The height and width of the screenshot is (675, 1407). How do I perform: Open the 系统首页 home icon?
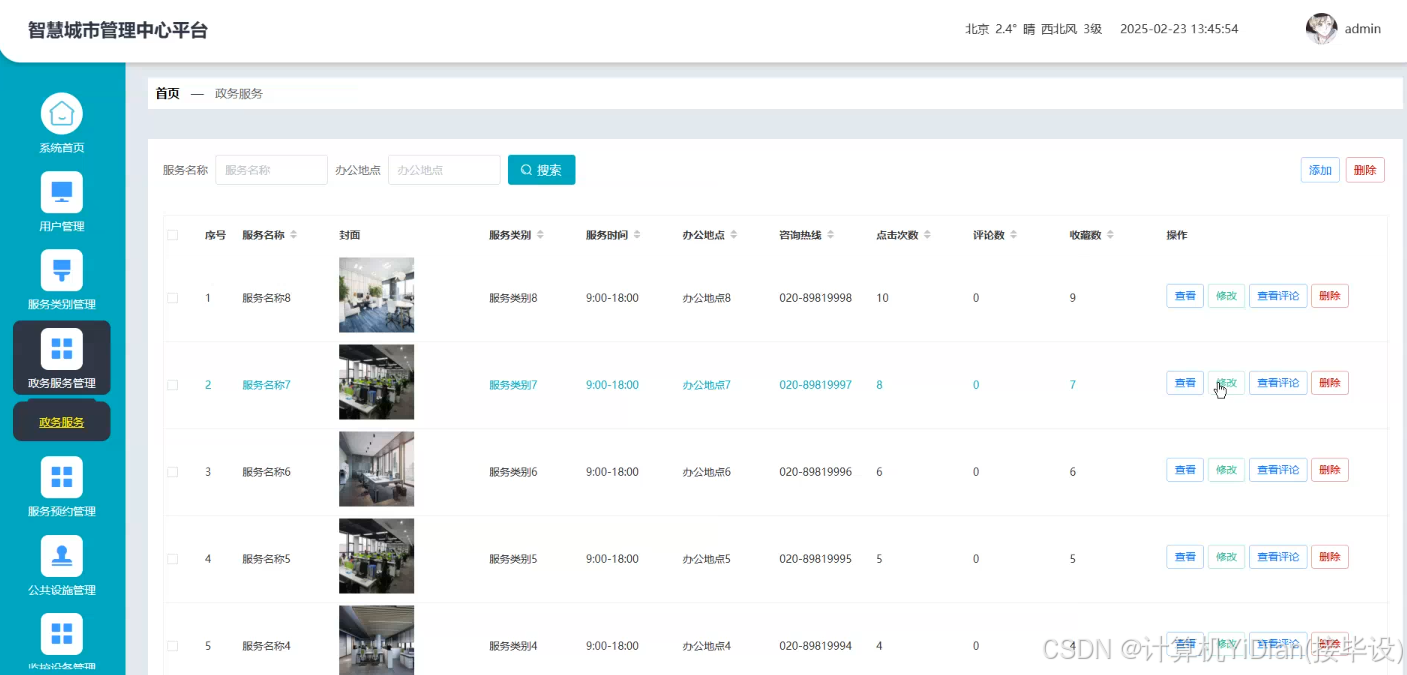tap(62, 114)
